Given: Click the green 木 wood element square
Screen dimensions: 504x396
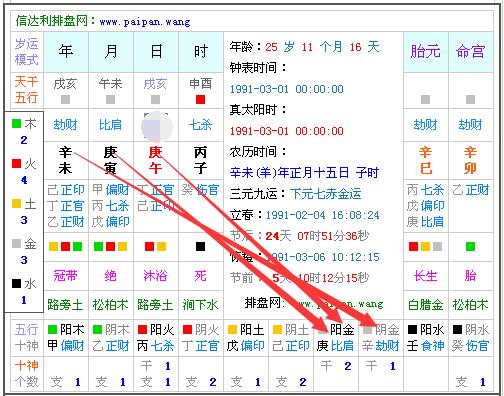Looking at the screenshot, I should (x=16, y=124).
